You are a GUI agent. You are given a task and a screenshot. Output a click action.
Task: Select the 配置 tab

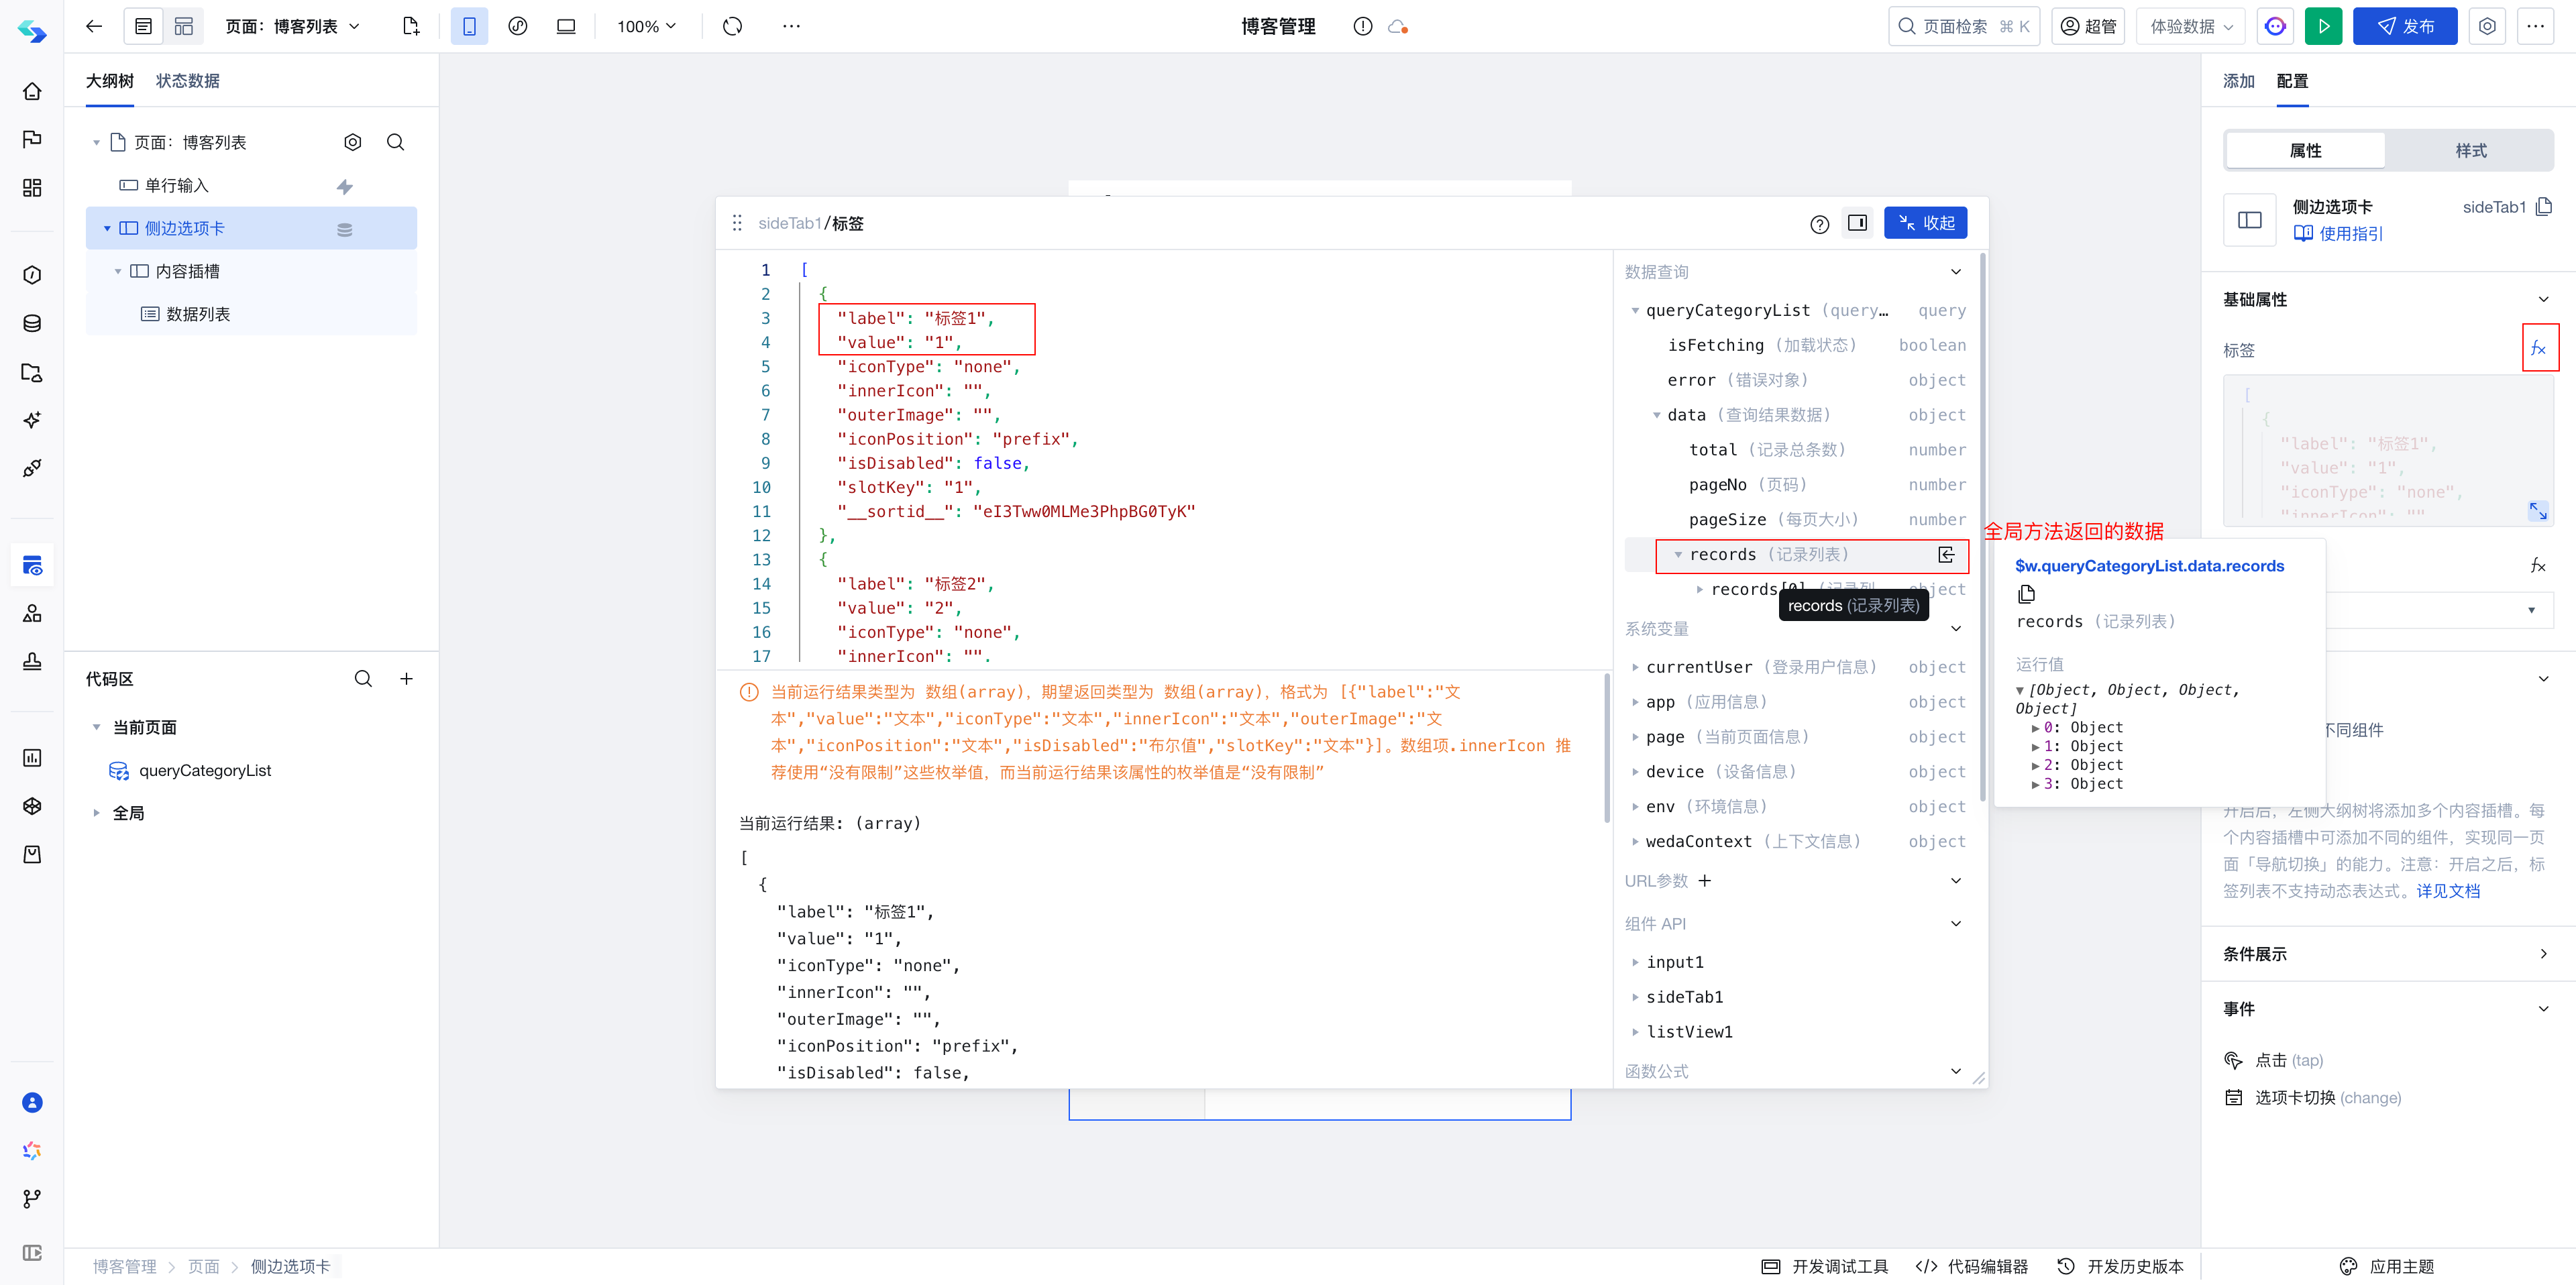pos(2292,81)
